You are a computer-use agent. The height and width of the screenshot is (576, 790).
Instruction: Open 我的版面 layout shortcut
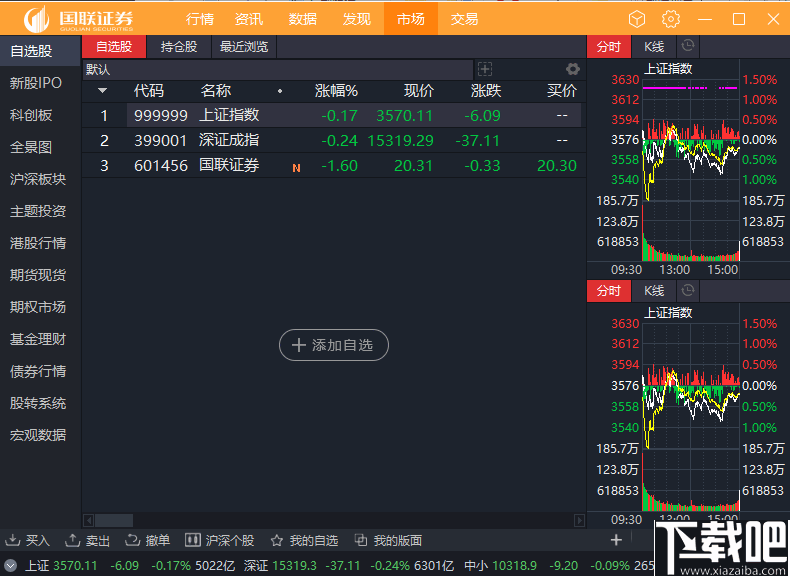[388, 540]
